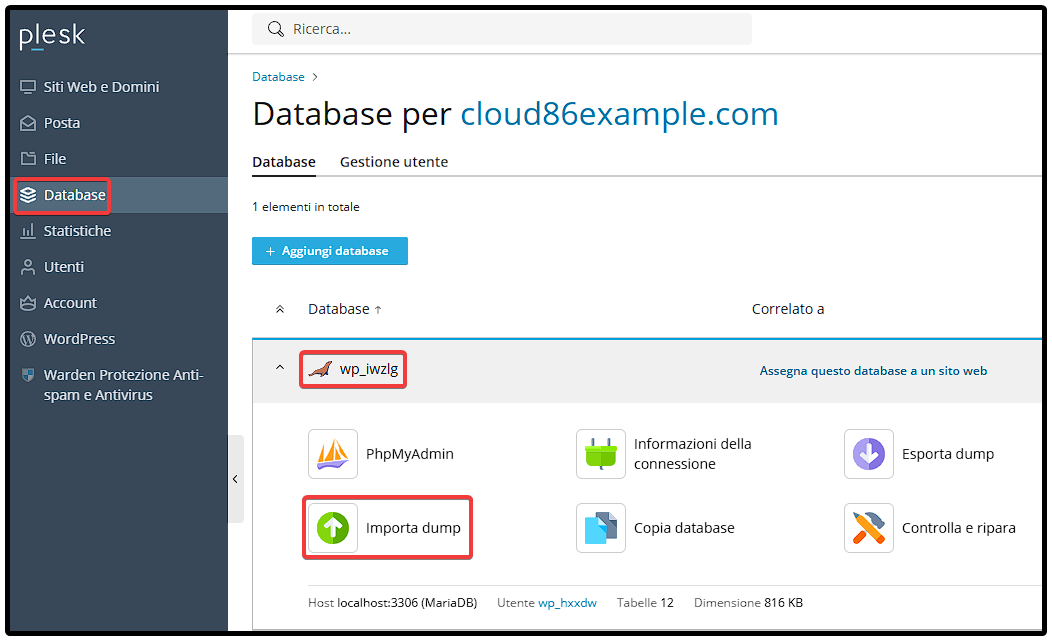
Task: Click the Account crown icon
Action: pyautogui.click(x=28, y=303)
